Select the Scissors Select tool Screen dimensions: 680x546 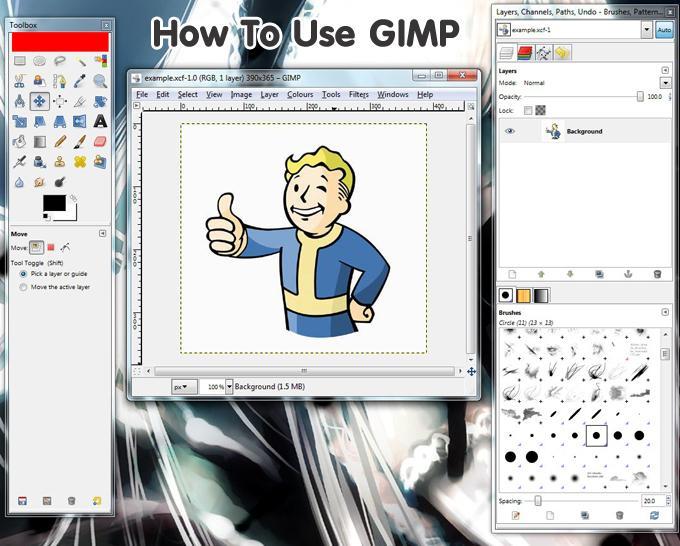(x=20, y=81)
